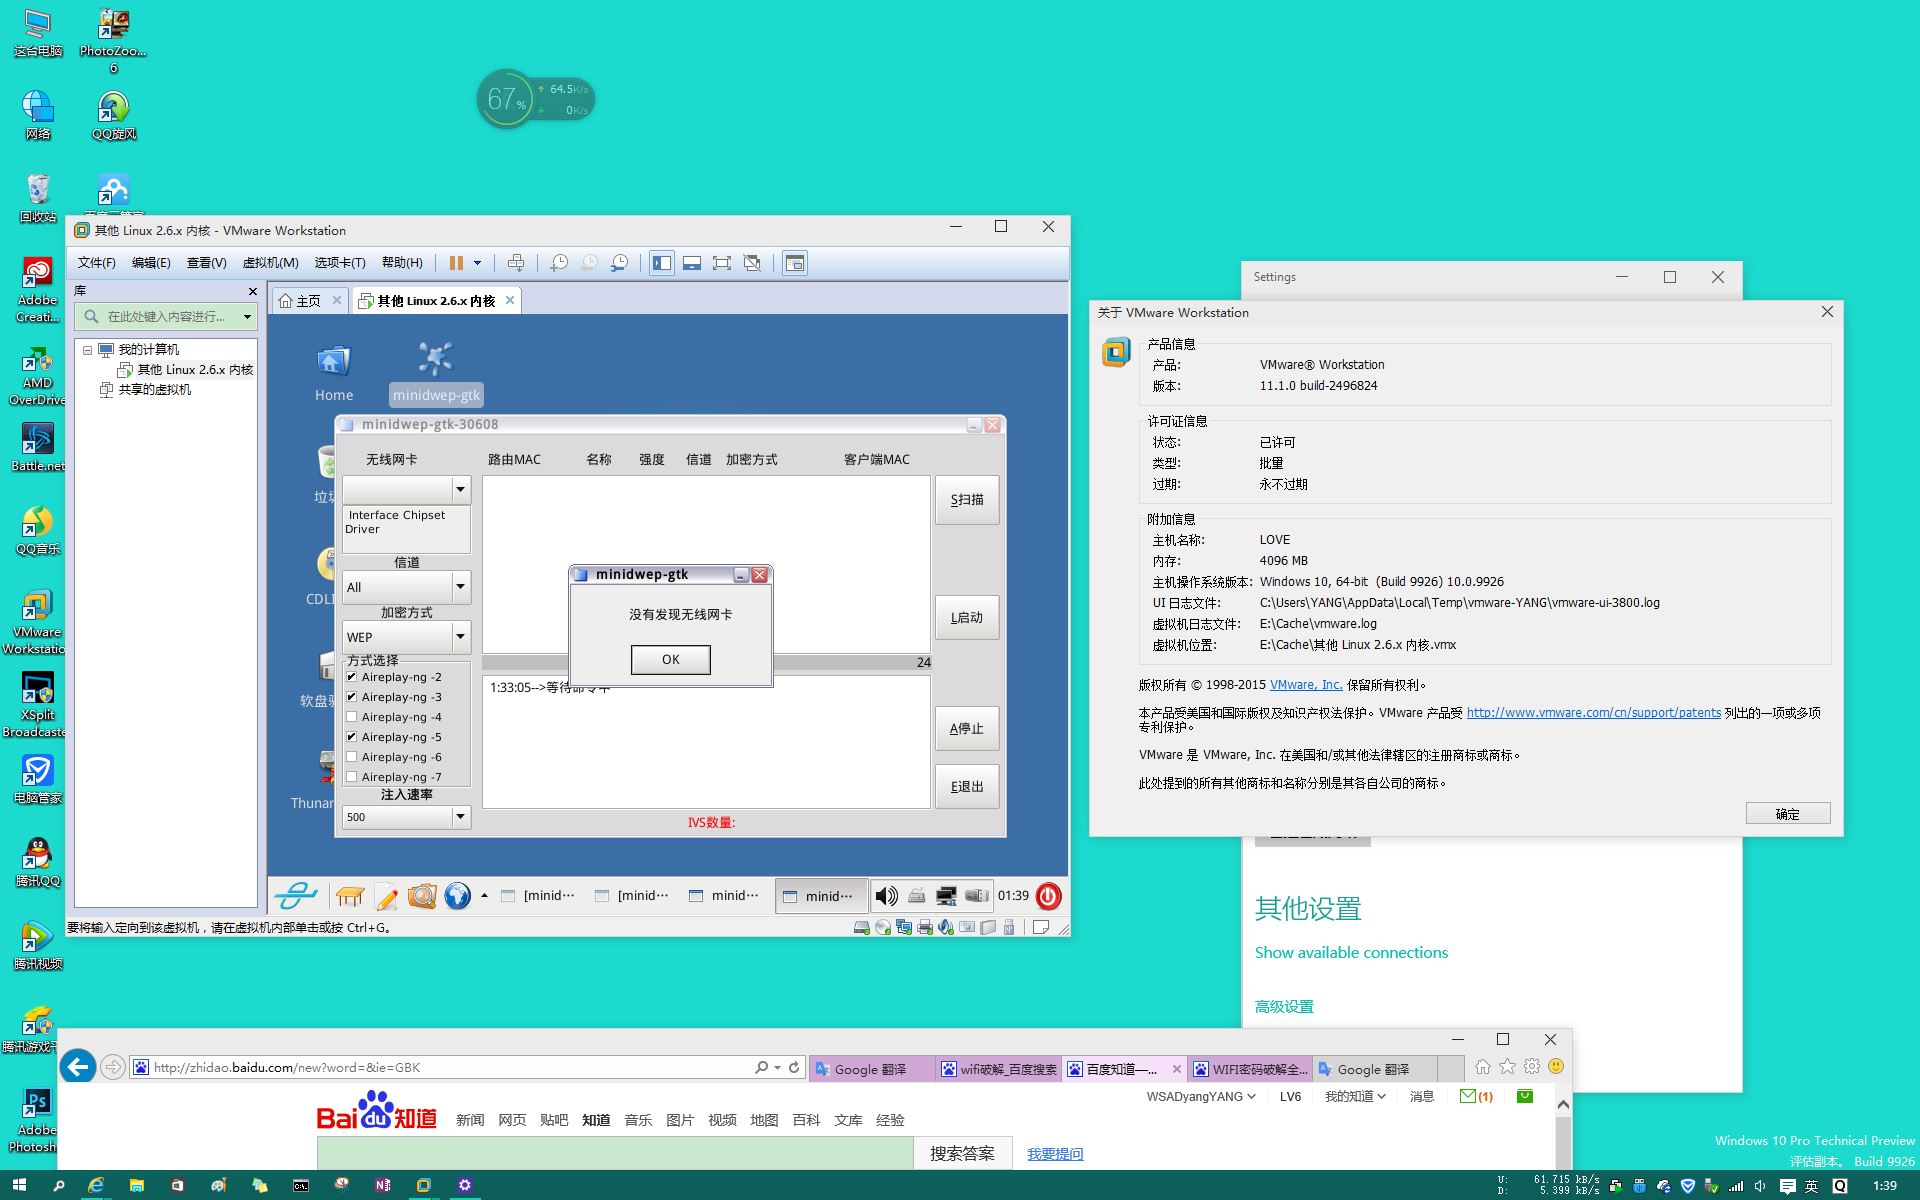
Task: Open the 信道 channel dropdown showing All
Action: click(460, 587)
